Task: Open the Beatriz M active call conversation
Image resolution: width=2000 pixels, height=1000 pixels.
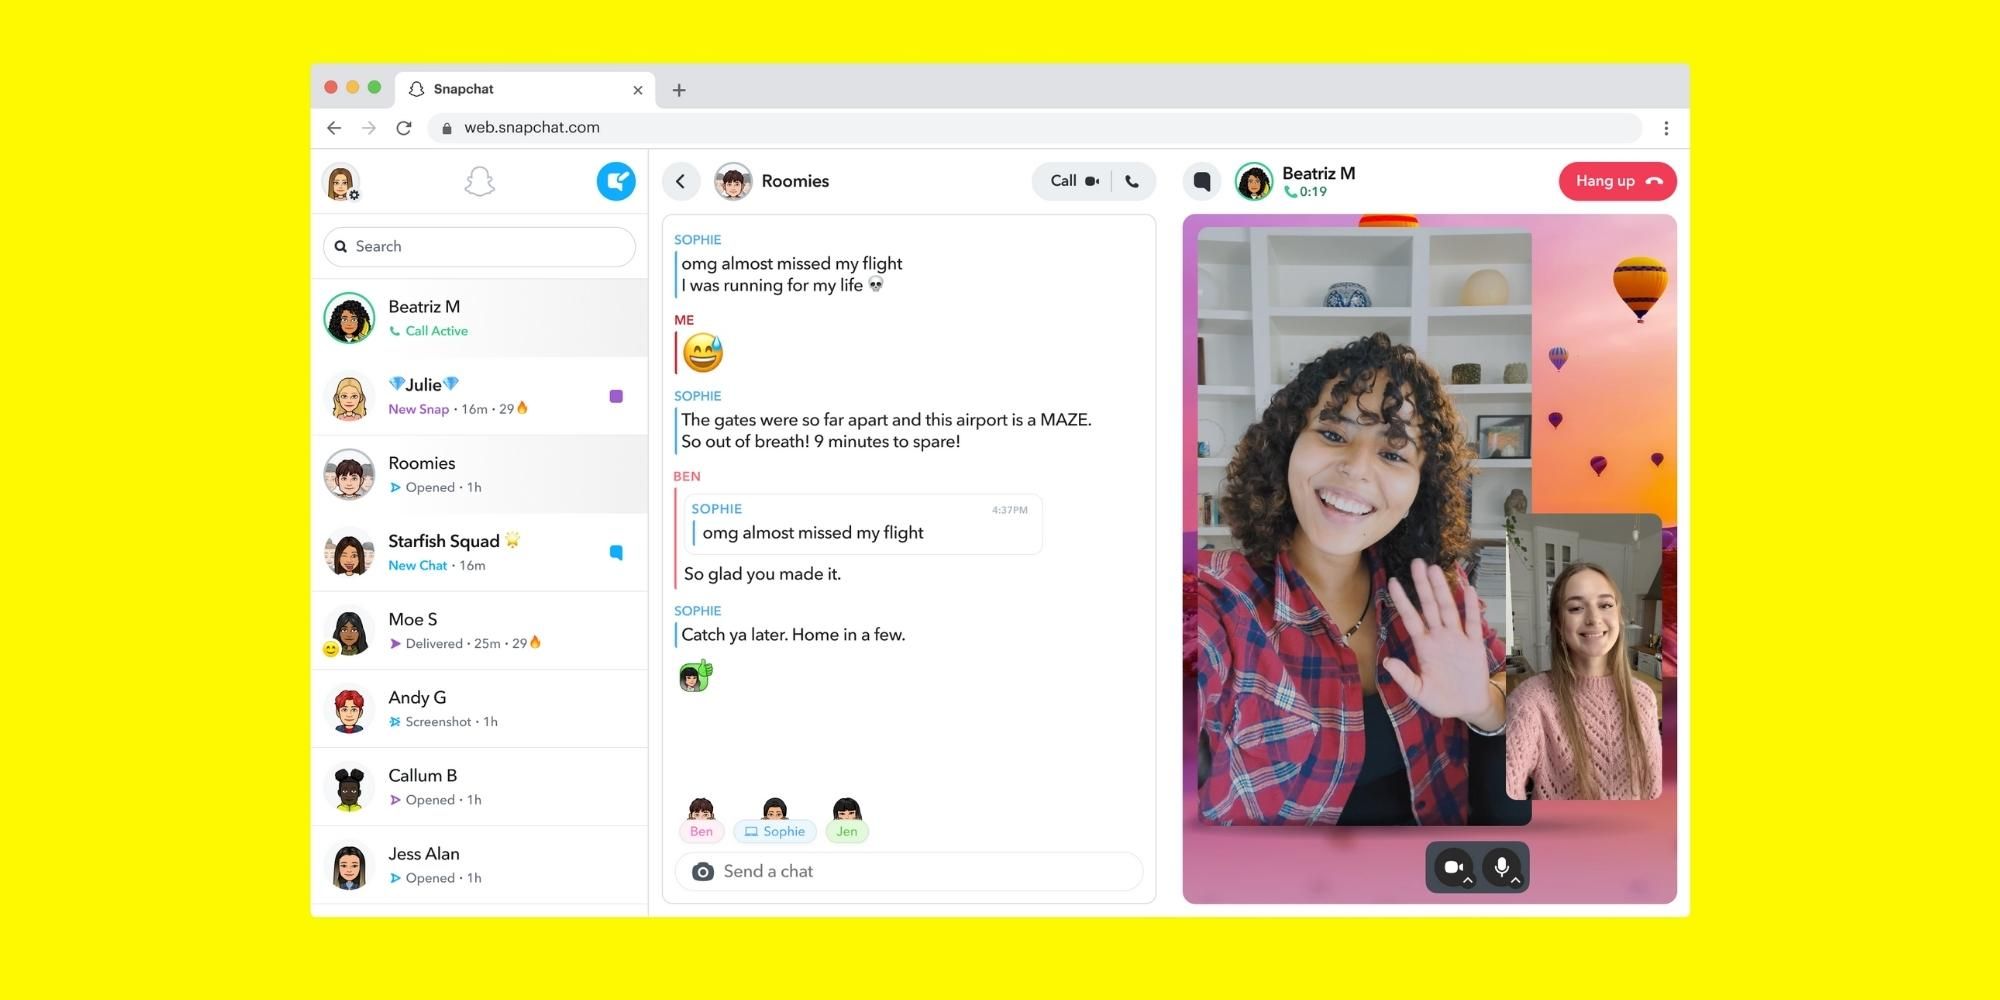Action: [480, 317]
